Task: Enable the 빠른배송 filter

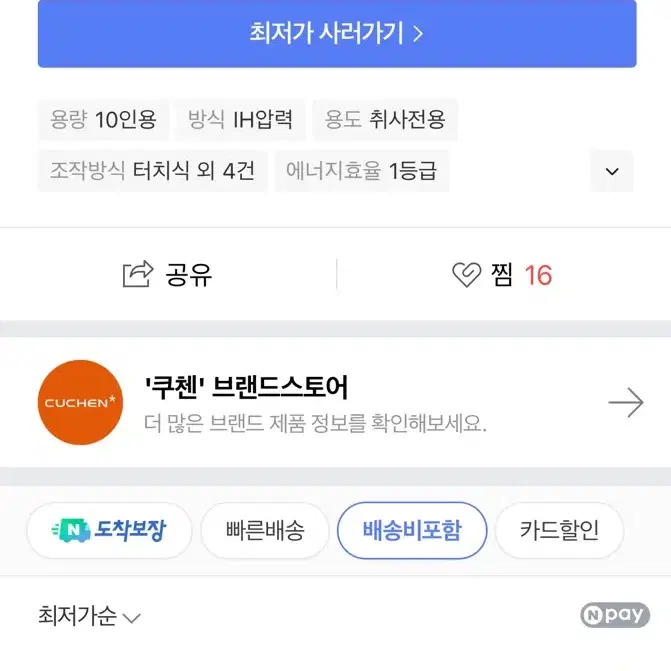Action: (x=265, y=531)
